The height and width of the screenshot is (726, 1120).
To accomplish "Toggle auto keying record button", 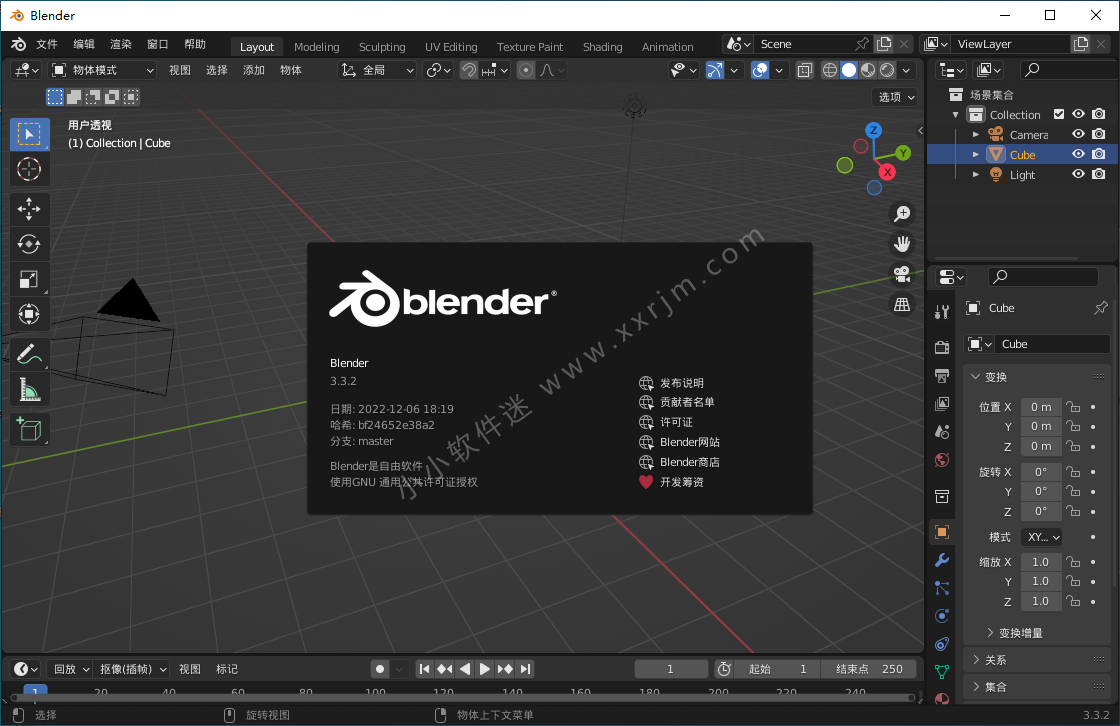I will (380, 670).
